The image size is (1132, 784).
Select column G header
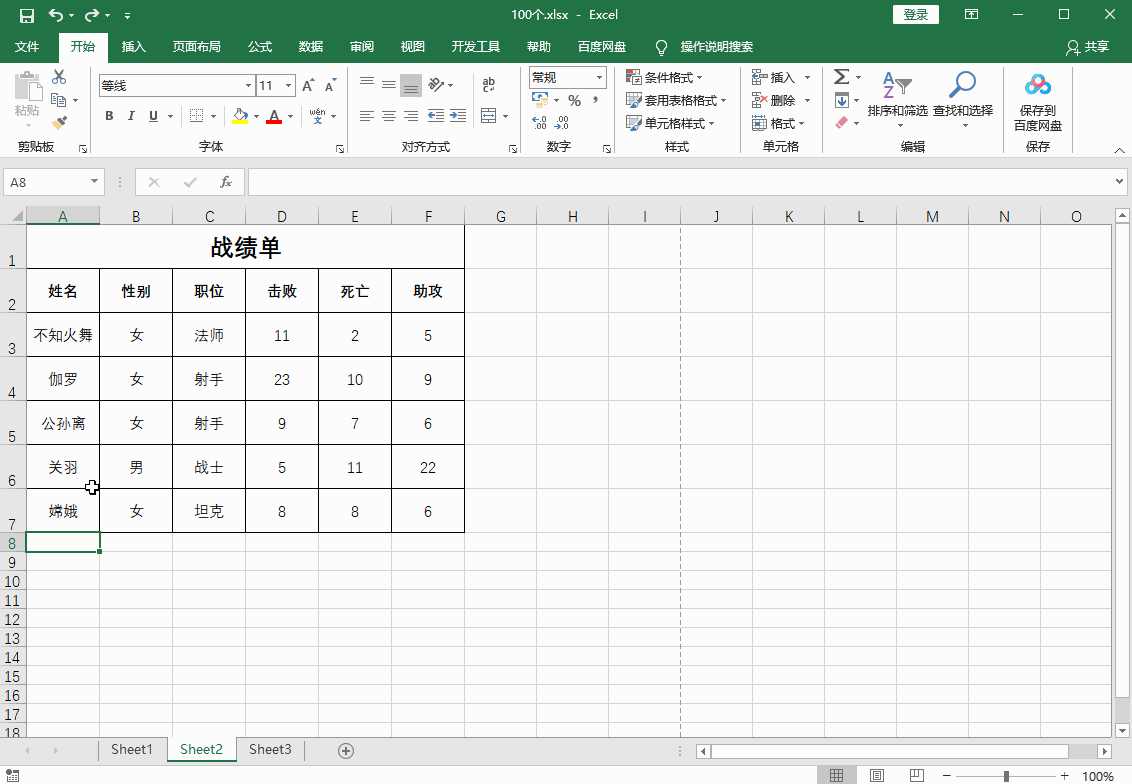tap(500, 217)
